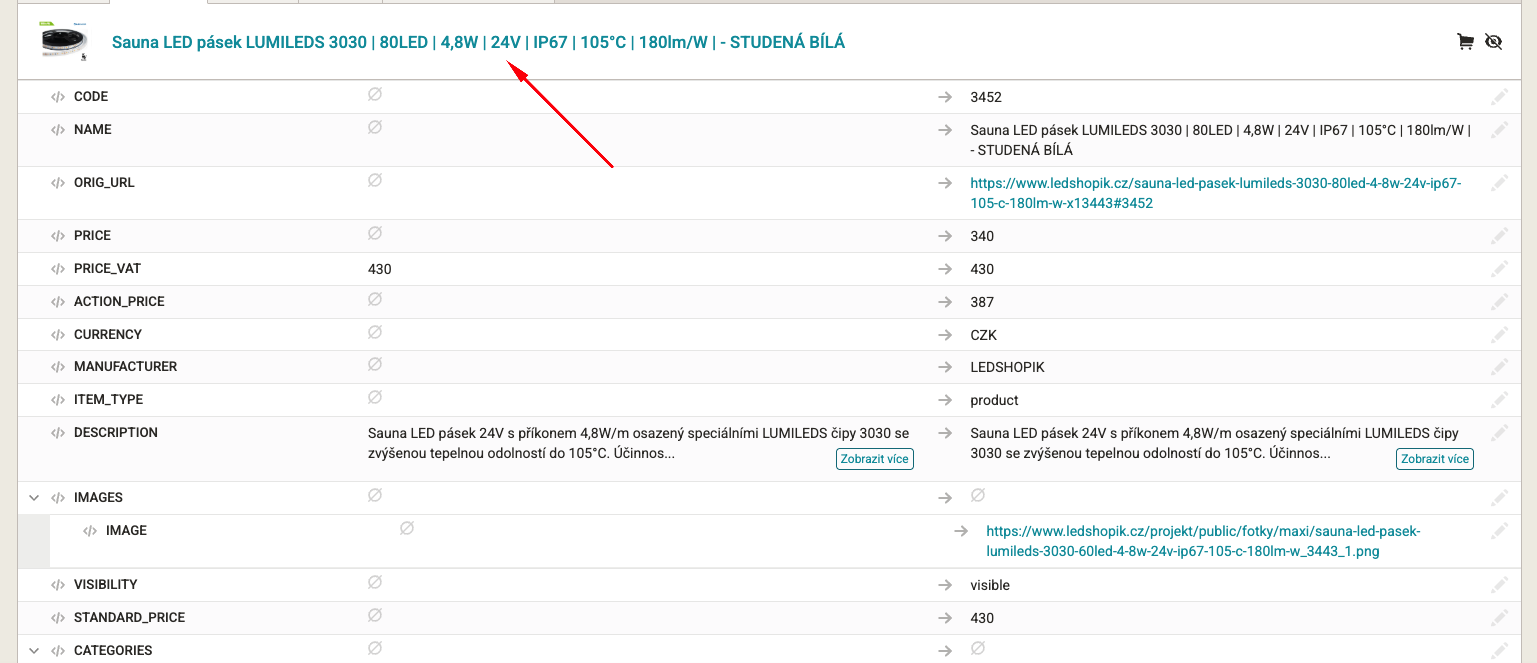Image resolution: width=1537 pixels, height=663 pixels.
Task: Click the code tag icon beside MANUFACTURER
Action: pyautogui.click(x=58, y=367)
